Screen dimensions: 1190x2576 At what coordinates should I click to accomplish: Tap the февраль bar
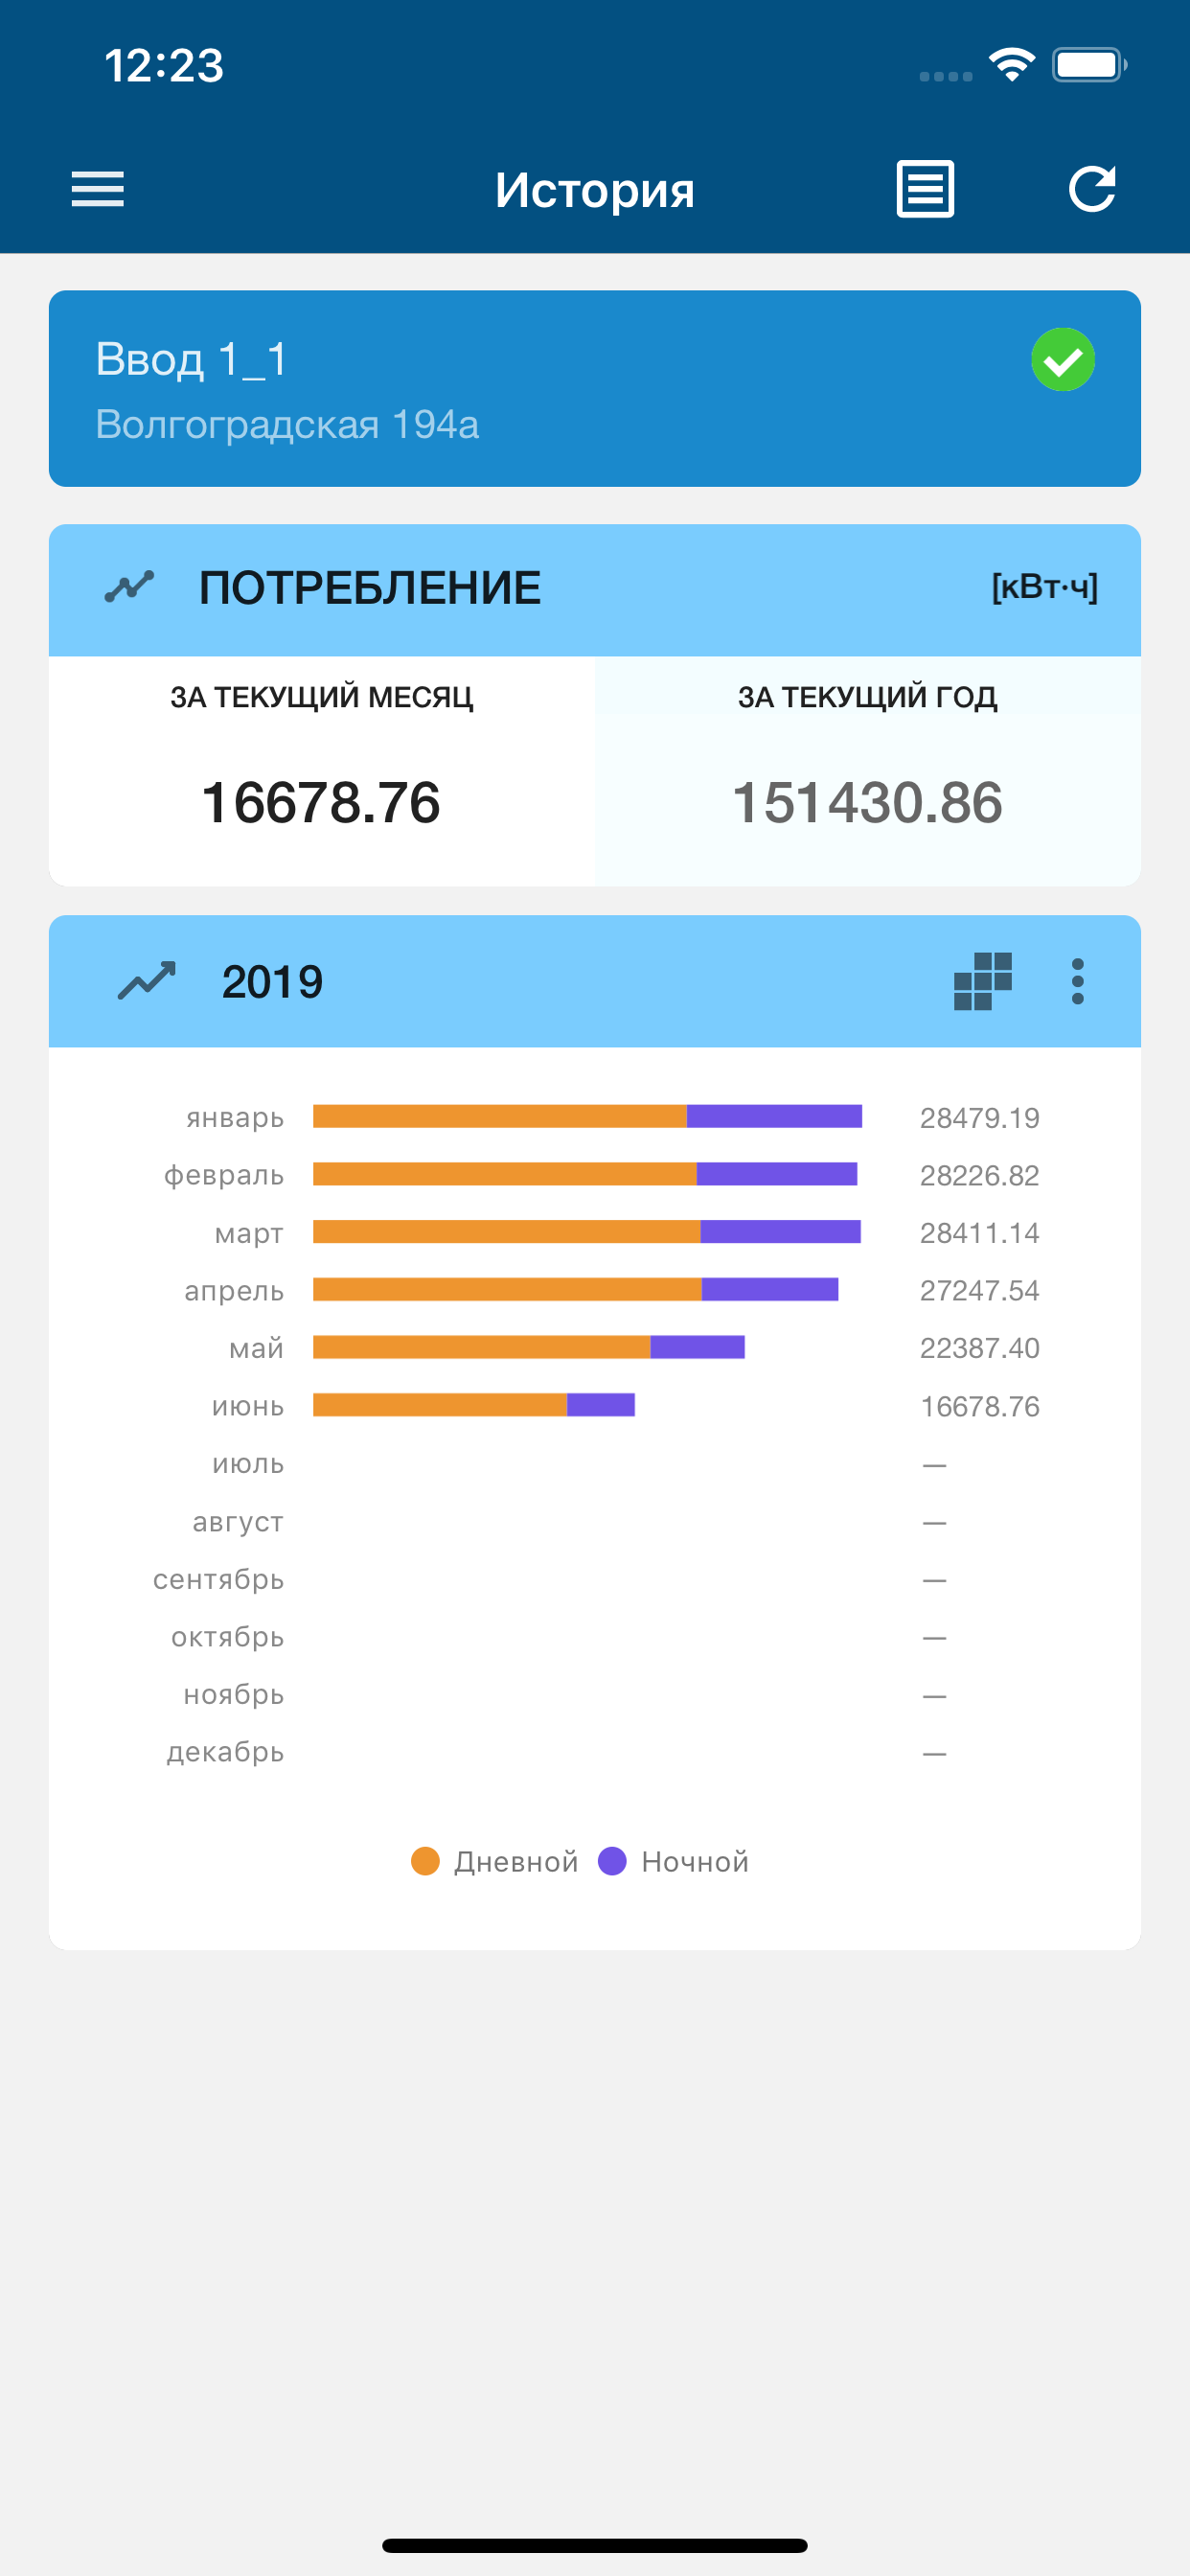[585, 1174]
